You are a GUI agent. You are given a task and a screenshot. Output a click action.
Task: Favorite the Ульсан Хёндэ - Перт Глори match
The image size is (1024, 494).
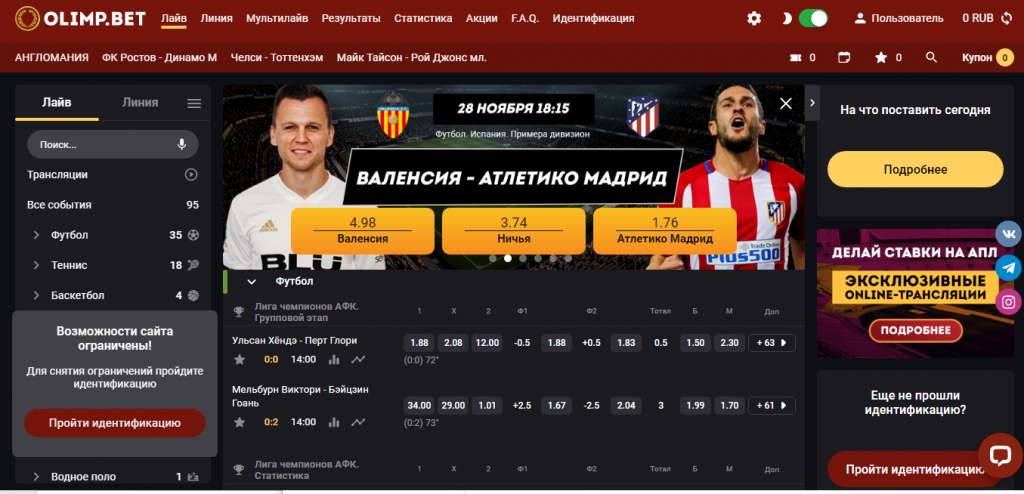click(240, 359)
